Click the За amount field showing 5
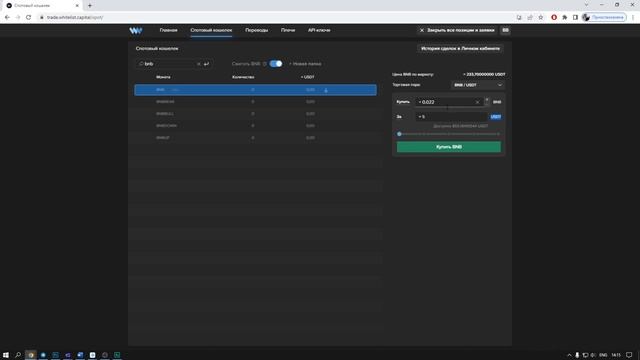 pyautogui.click(x=452, y=117)
